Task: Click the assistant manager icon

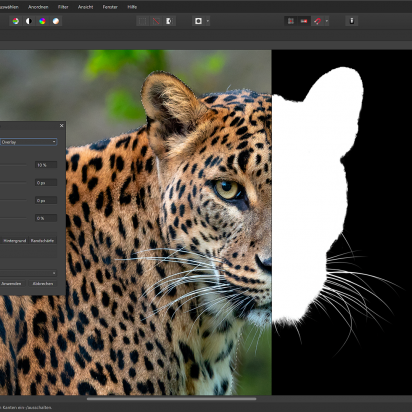Action: [x=351, y=21]
